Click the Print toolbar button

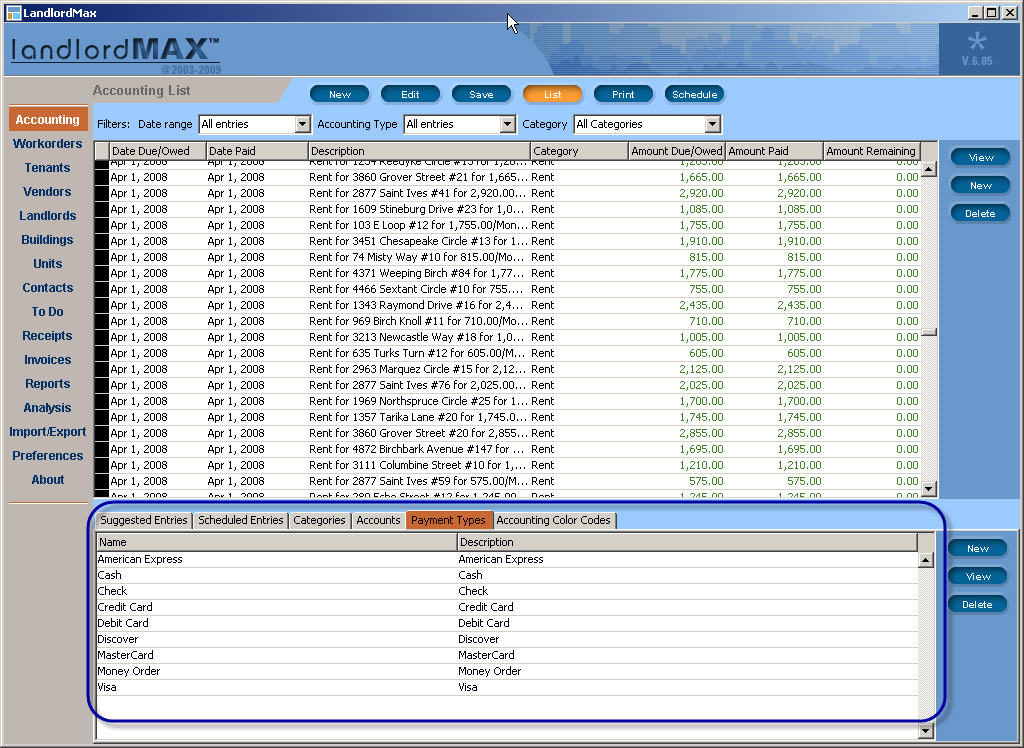623,94
